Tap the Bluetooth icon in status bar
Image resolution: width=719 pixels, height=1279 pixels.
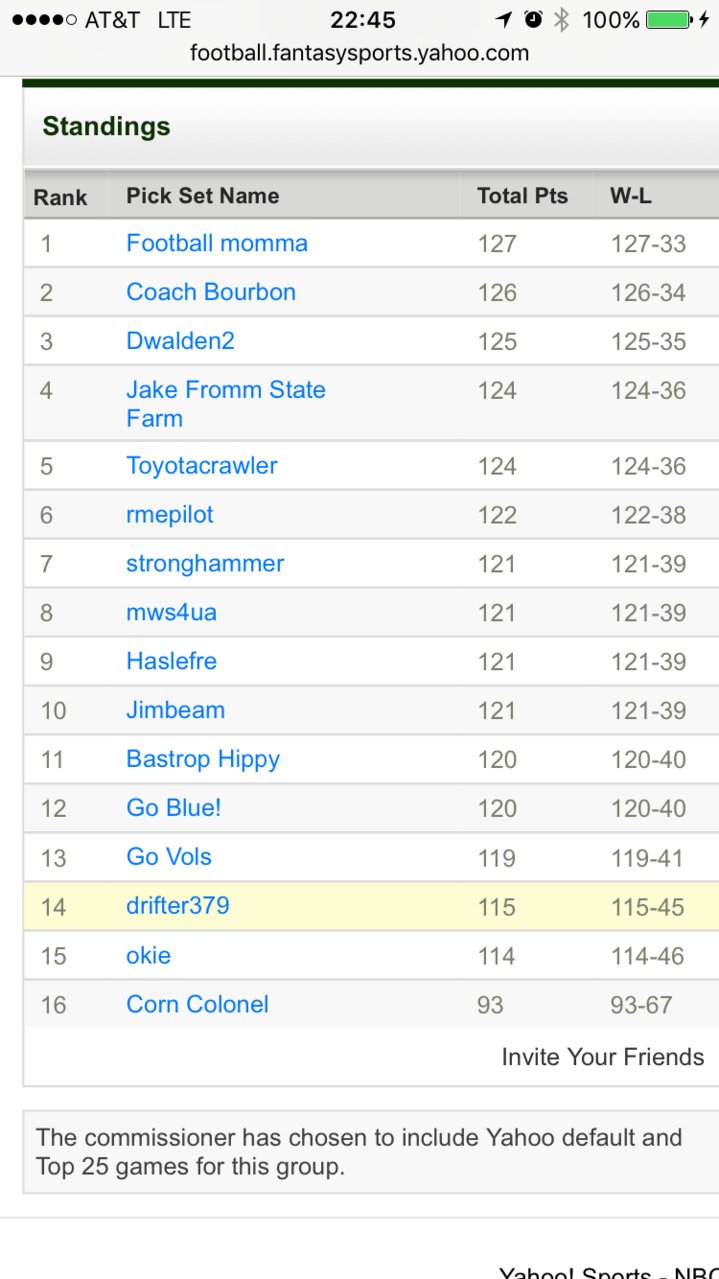563,20
